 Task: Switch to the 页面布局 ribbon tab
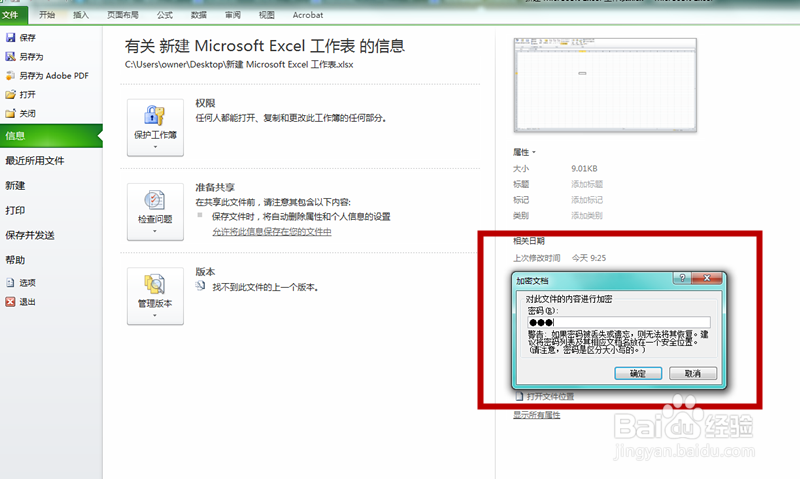click(x=122, y=15)
